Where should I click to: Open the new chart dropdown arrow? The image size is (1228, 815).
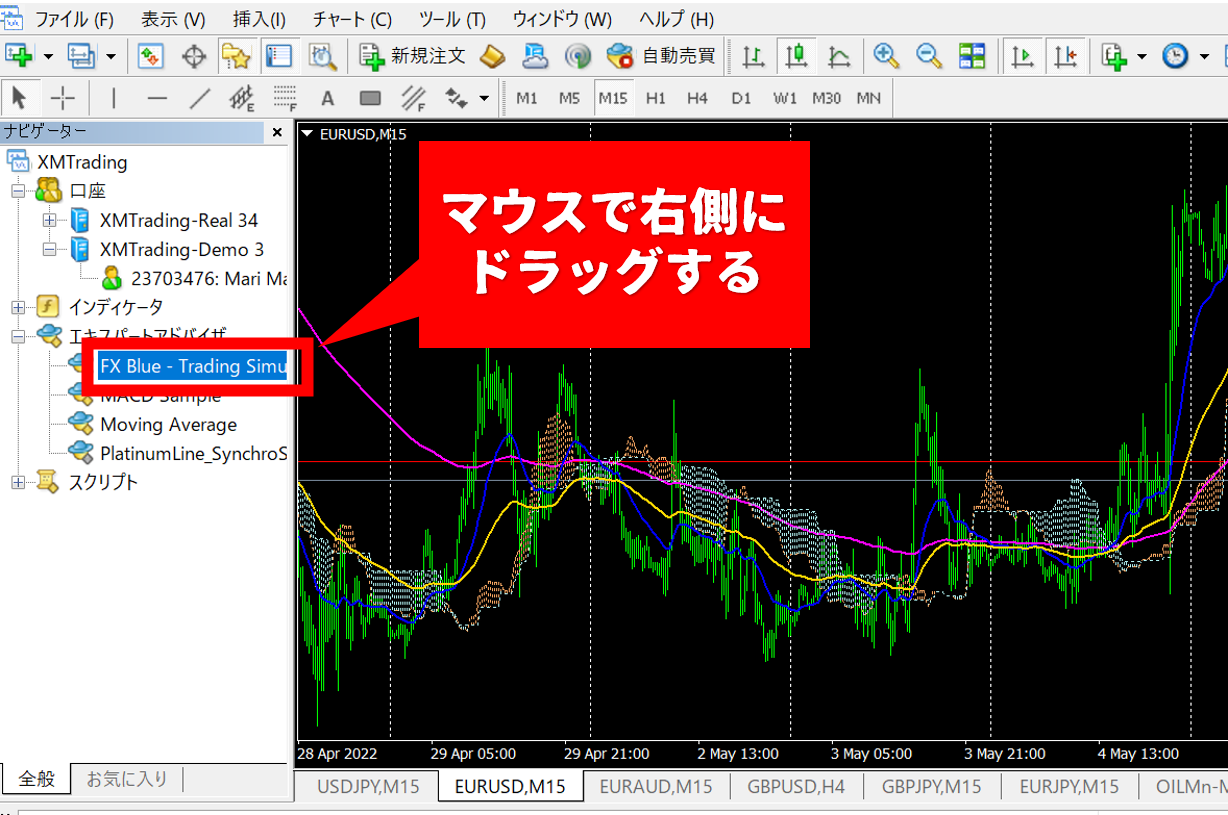[49, 56]
